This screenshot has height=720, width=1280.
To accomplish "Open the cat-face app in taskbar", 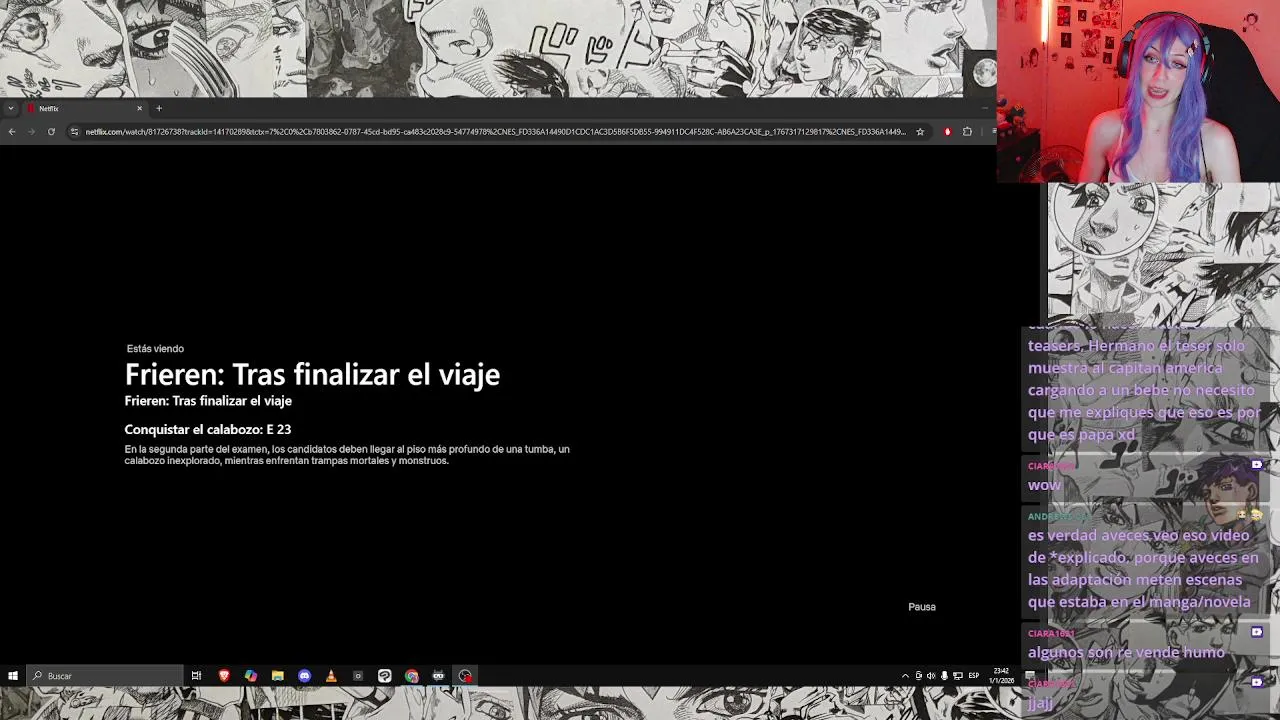I will (x=438, y=676).
